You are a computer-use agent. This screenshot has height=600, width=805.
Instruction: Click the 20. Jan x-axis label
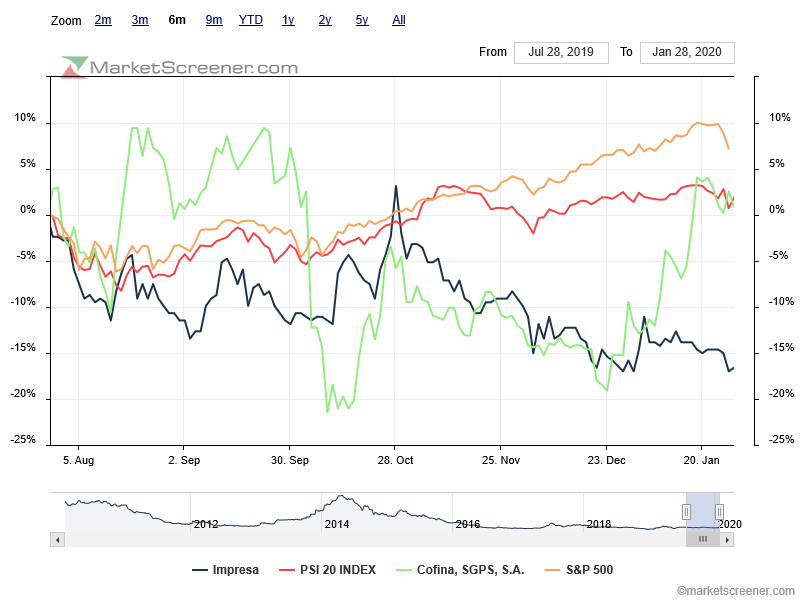[x=701, y=460]
